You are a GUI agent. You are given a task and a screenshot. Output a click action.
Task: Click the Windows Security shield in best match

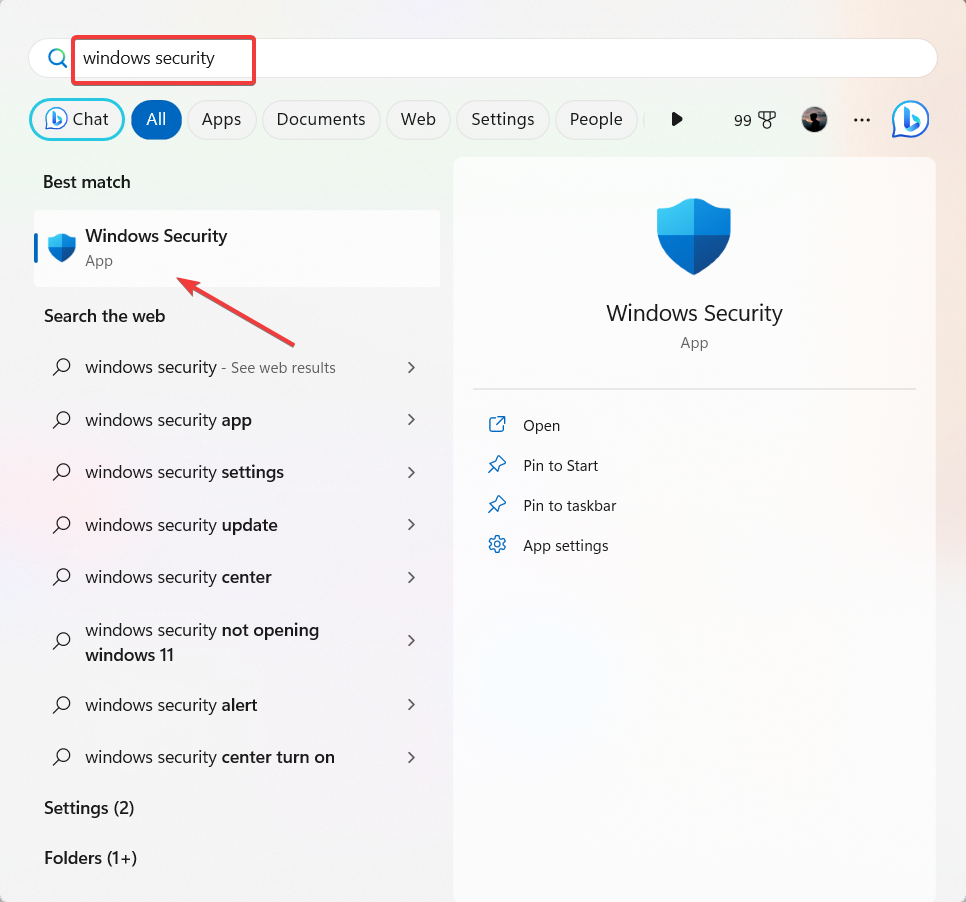pyautogui.click(x=62, y=248)
